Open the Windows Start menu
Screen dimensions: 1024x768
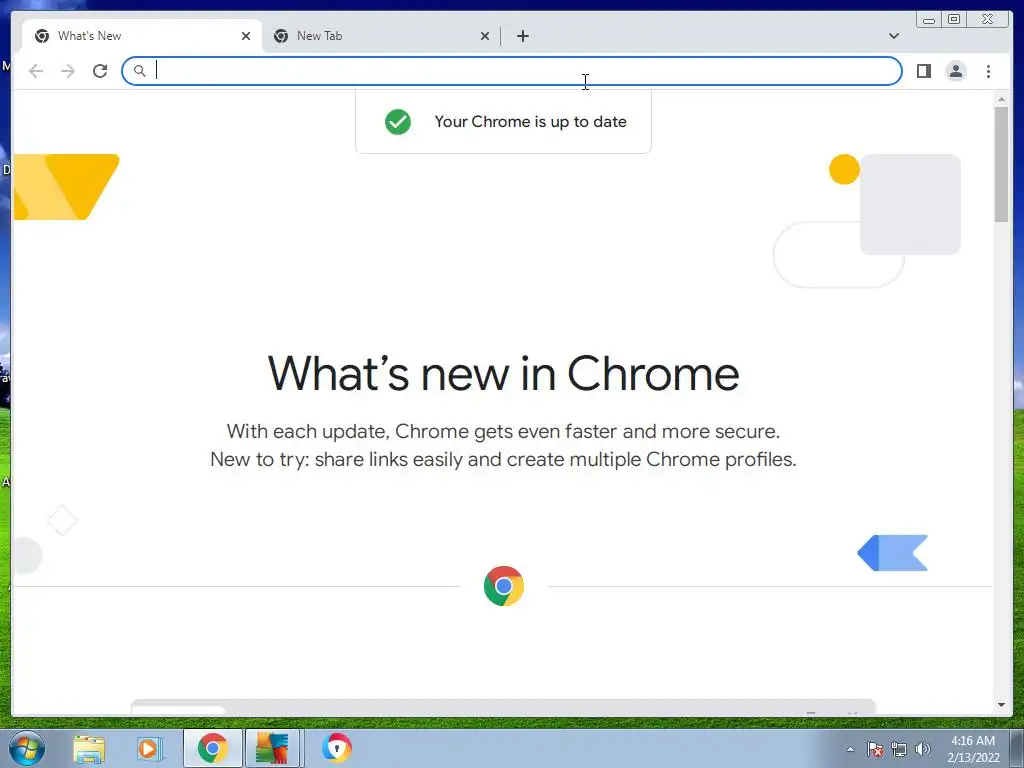(27, 748)
